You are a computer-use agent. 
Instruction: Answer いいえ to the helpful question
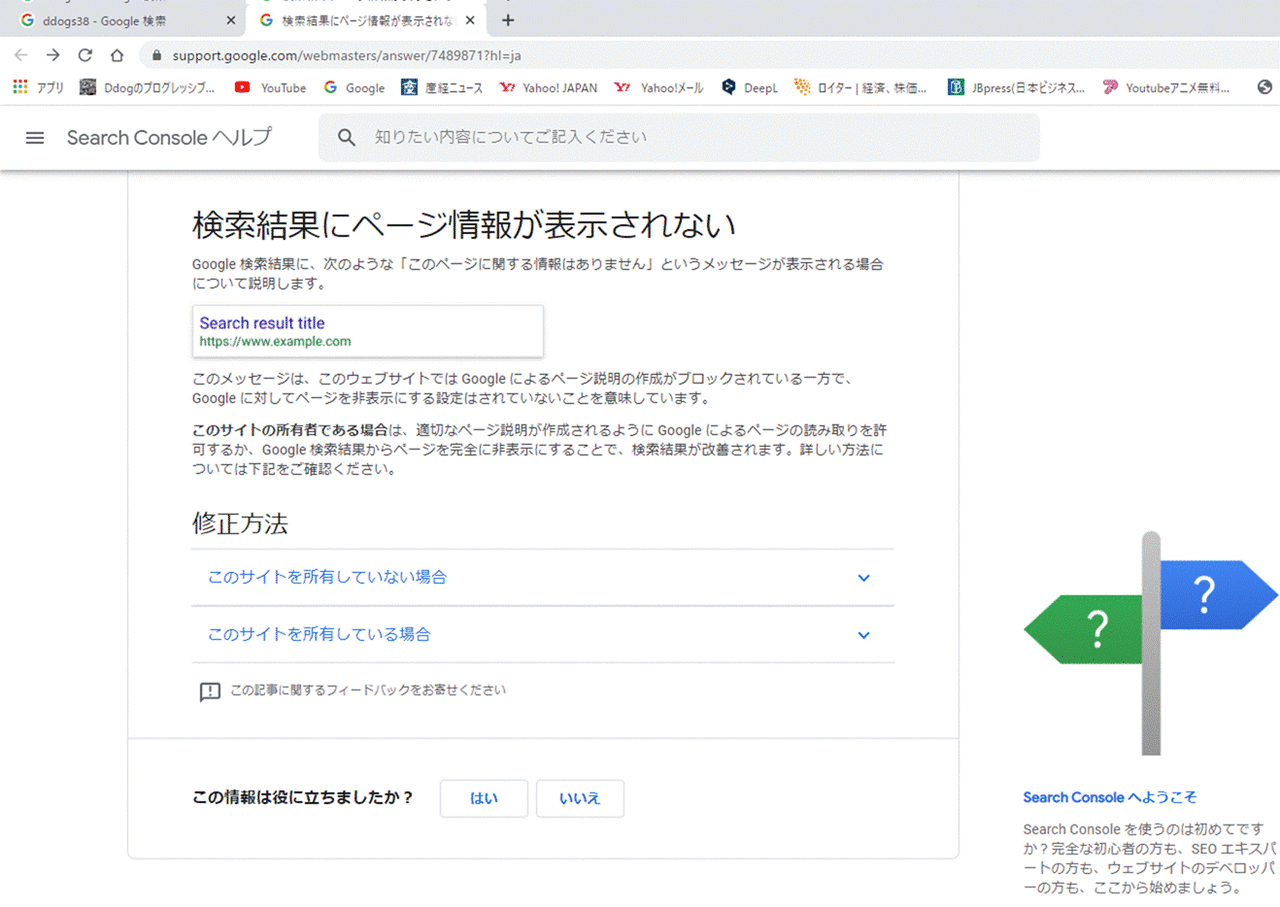(x=580, y=799)
